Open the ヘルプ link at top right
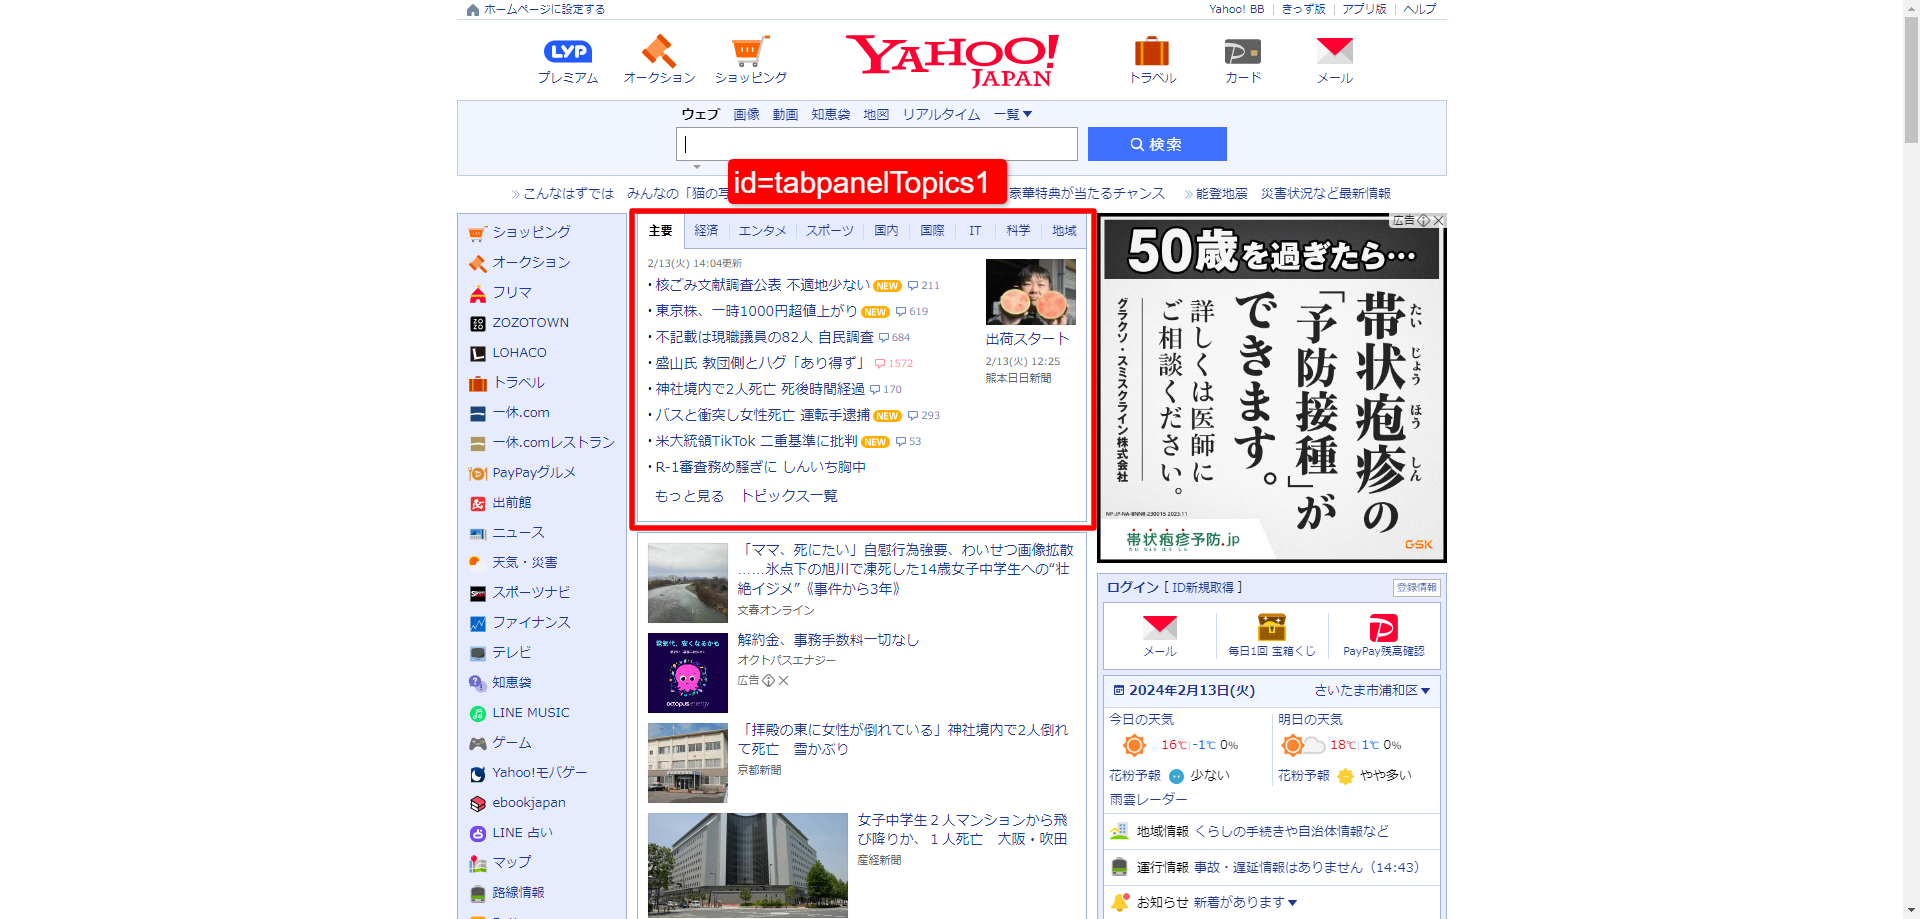1920x919 pixels. click(1419, 9)
